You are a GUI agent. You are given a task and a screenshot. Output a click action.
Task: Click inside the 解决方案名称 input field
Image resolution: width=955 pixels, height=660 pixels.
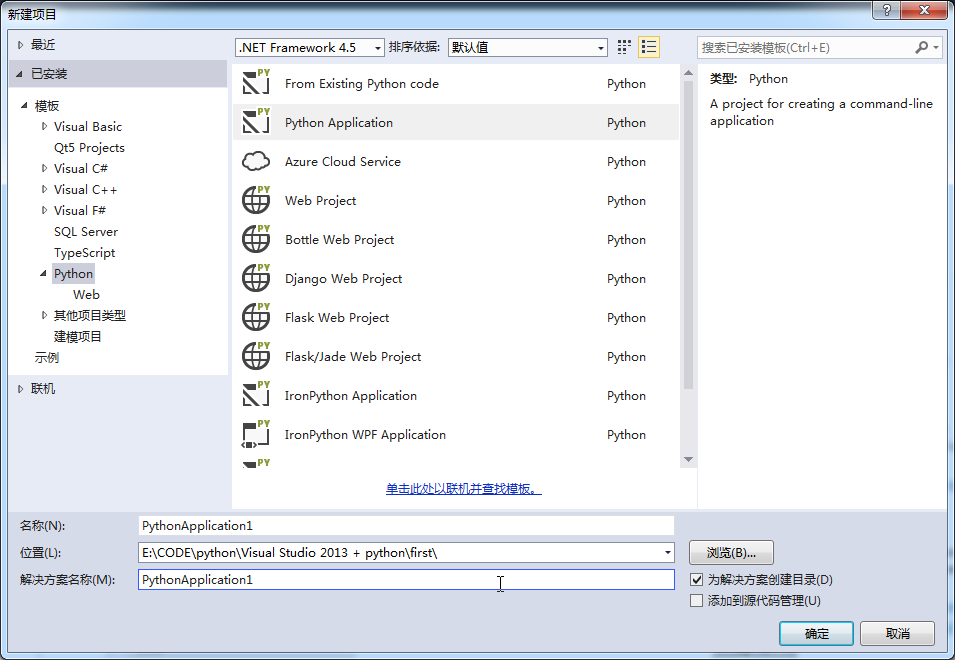pyautogui.click(x=400, y=579)
